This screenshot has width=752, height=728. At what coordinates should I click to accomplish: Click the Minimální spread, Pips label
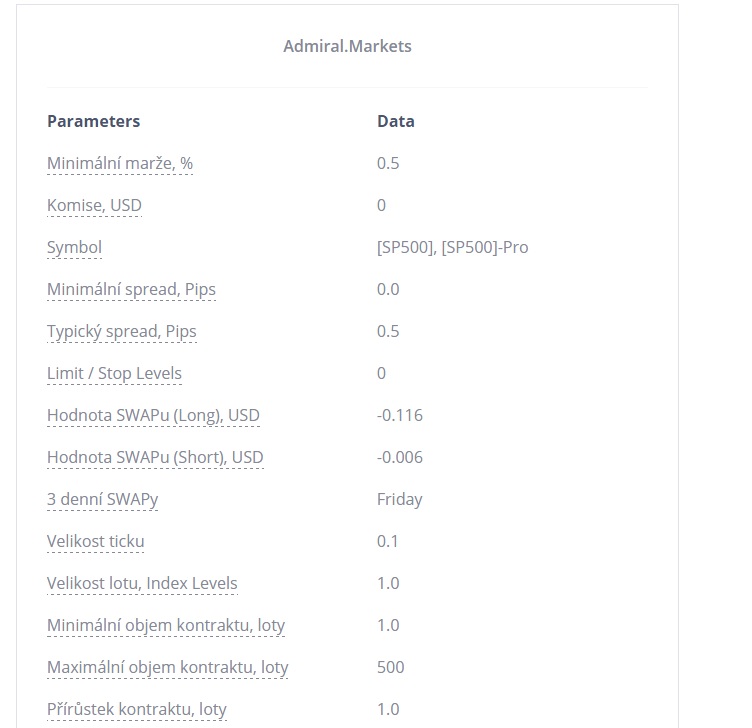(131, 290)
